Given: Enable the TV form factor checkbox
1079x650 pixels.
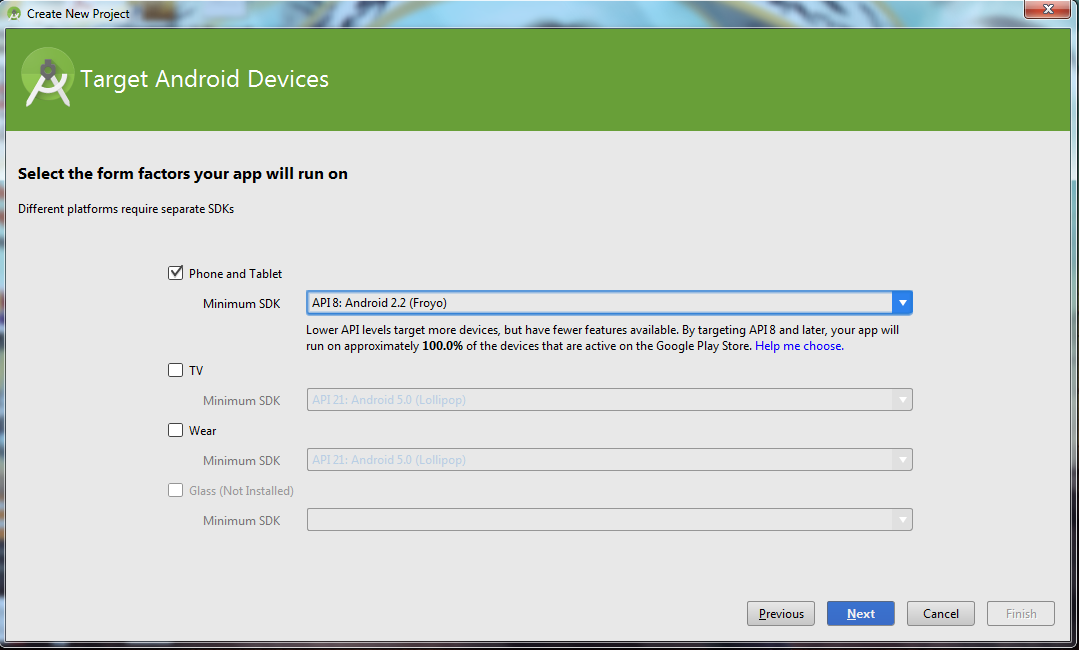Looking at the screenshot, I should (x=175, y=370).
